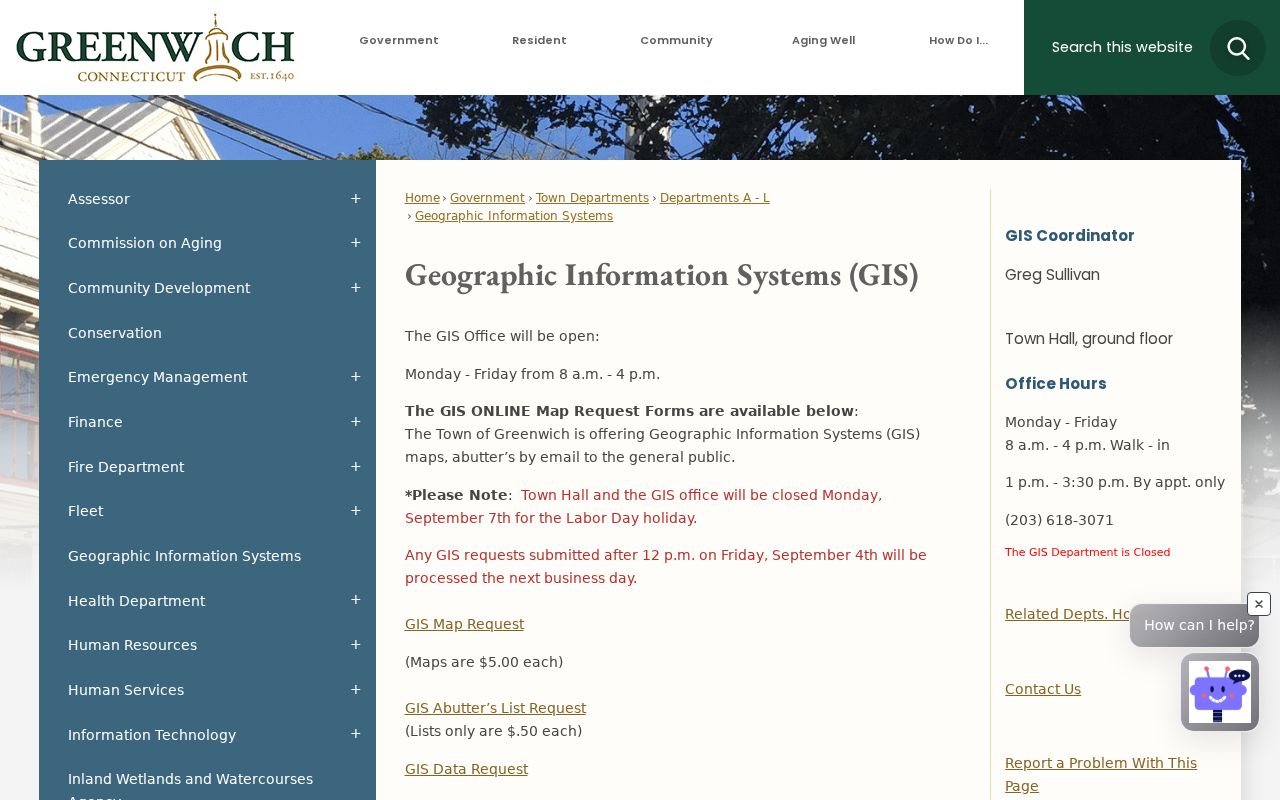Image resolution: width=1280 pixels, height=800 pixels.
Task: Expand the Finance submenu
Action: point(355,422)
